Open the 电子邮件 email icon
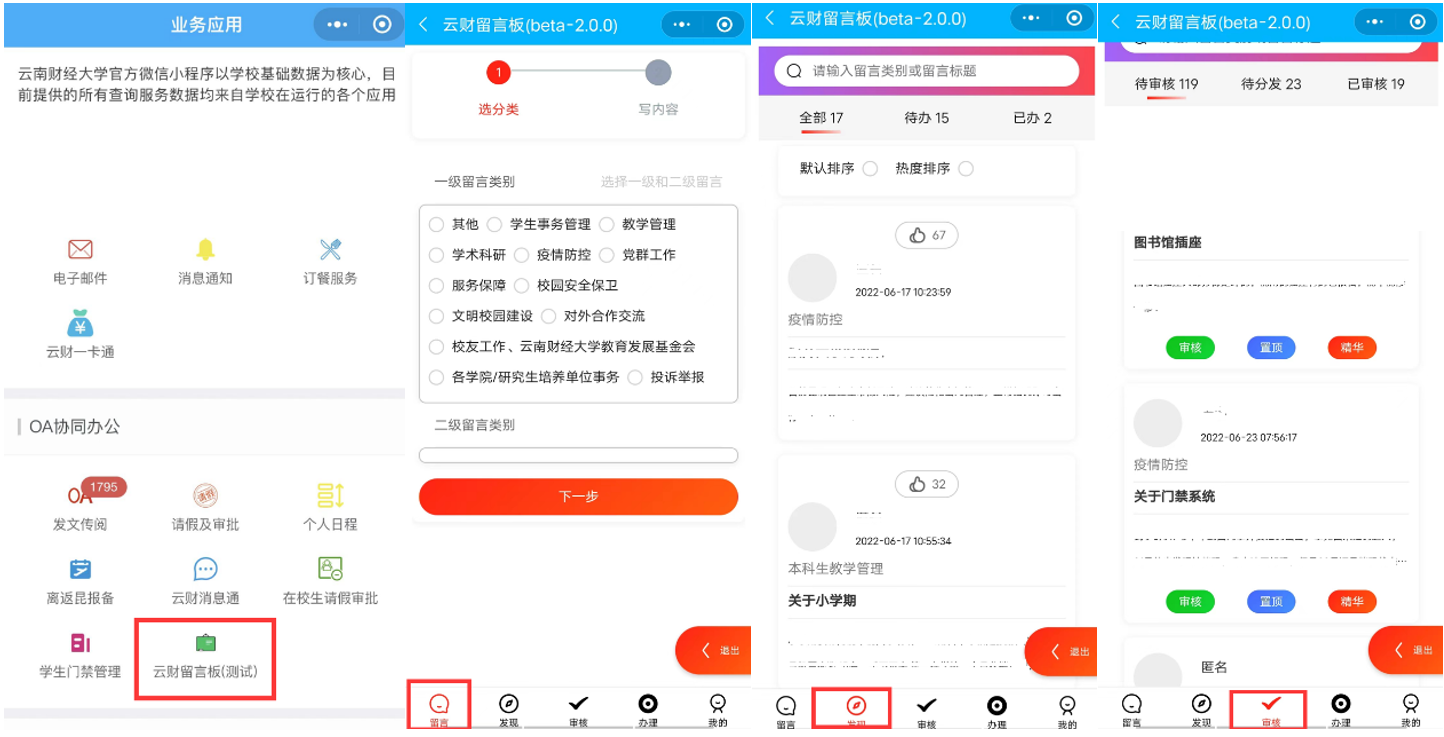This screenshot has height=737, width=1444. [x=80, y=250]
